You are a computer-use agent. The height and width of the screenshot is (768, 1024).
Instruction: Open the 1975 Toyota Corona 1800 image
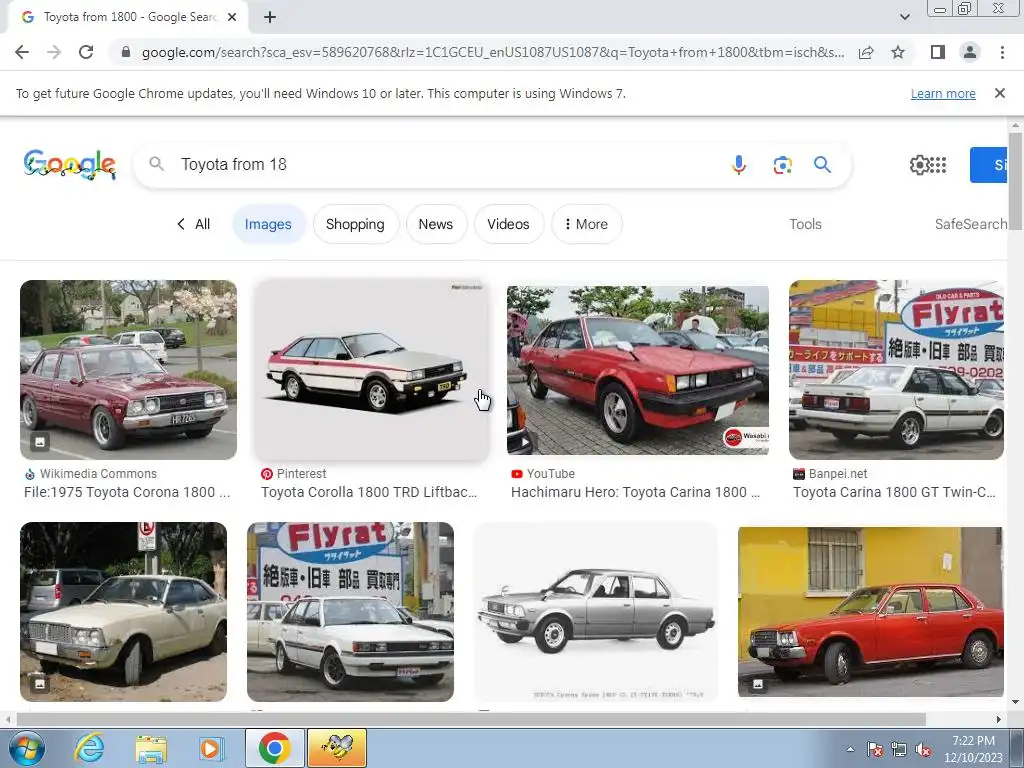[128, 370]
